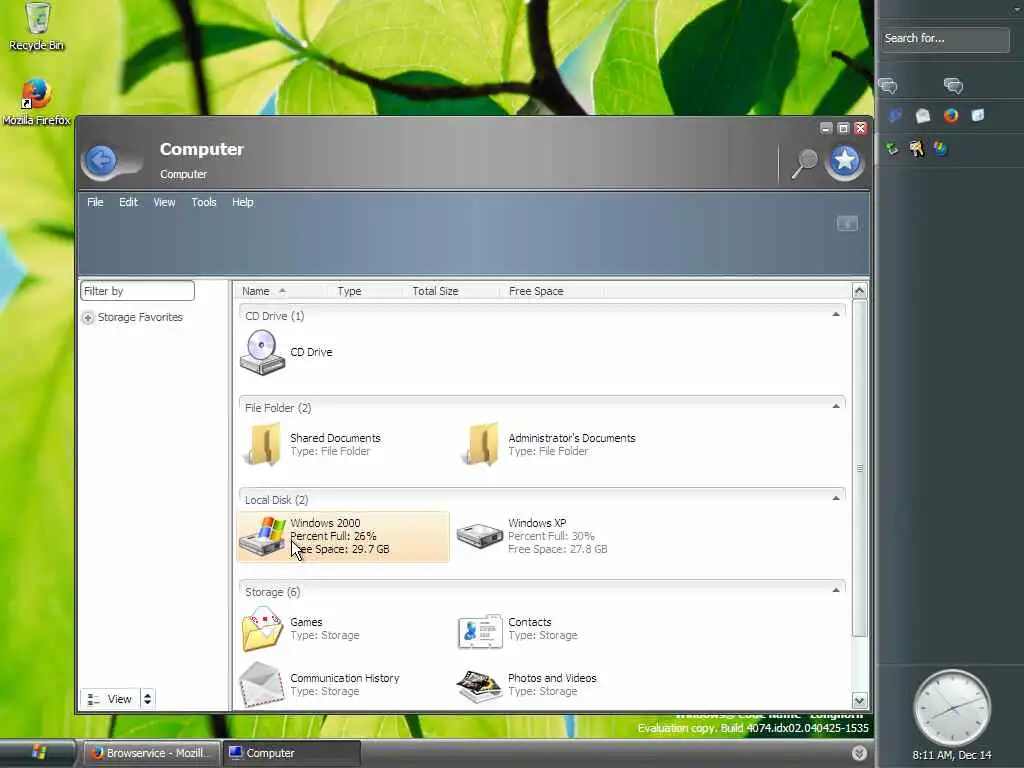Viewport: 1024px width, 768px height.
Task: Click the '8:11 AM, Dec 14' date text
Action: click(x=952, y=755)
